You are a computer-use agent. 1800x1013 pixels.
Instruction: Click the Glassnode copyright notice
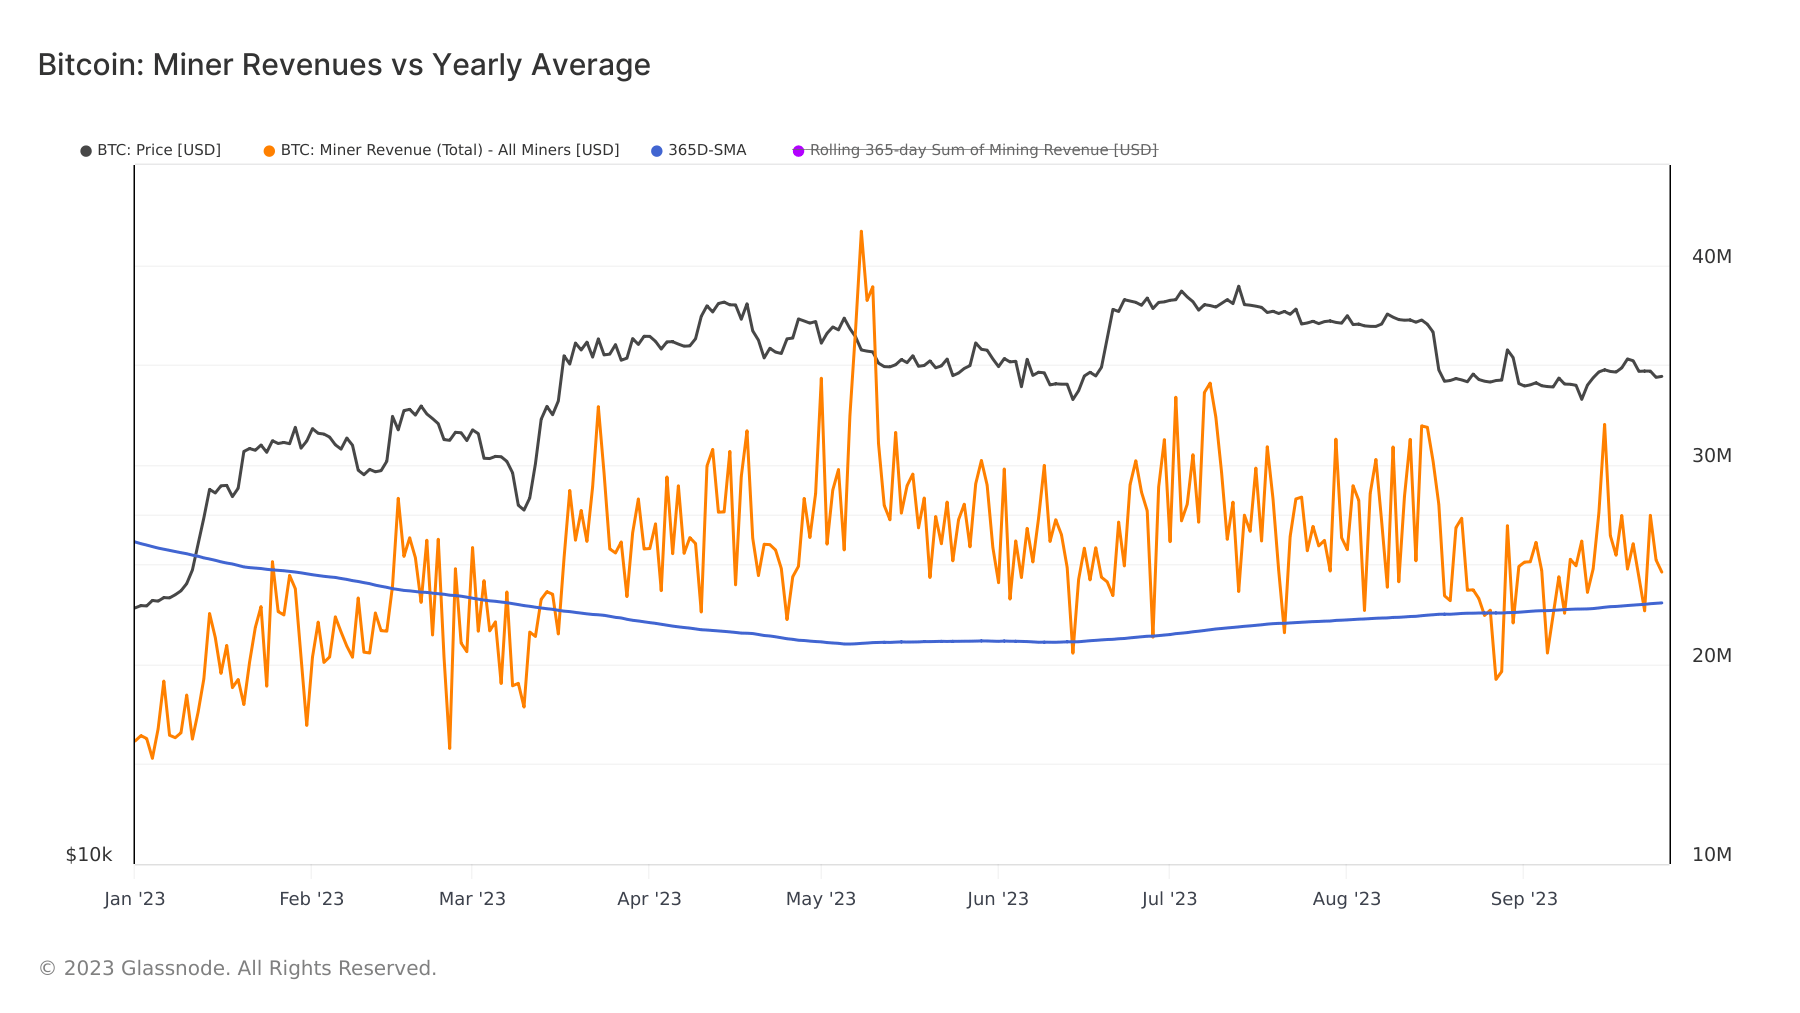coord(238,968)
